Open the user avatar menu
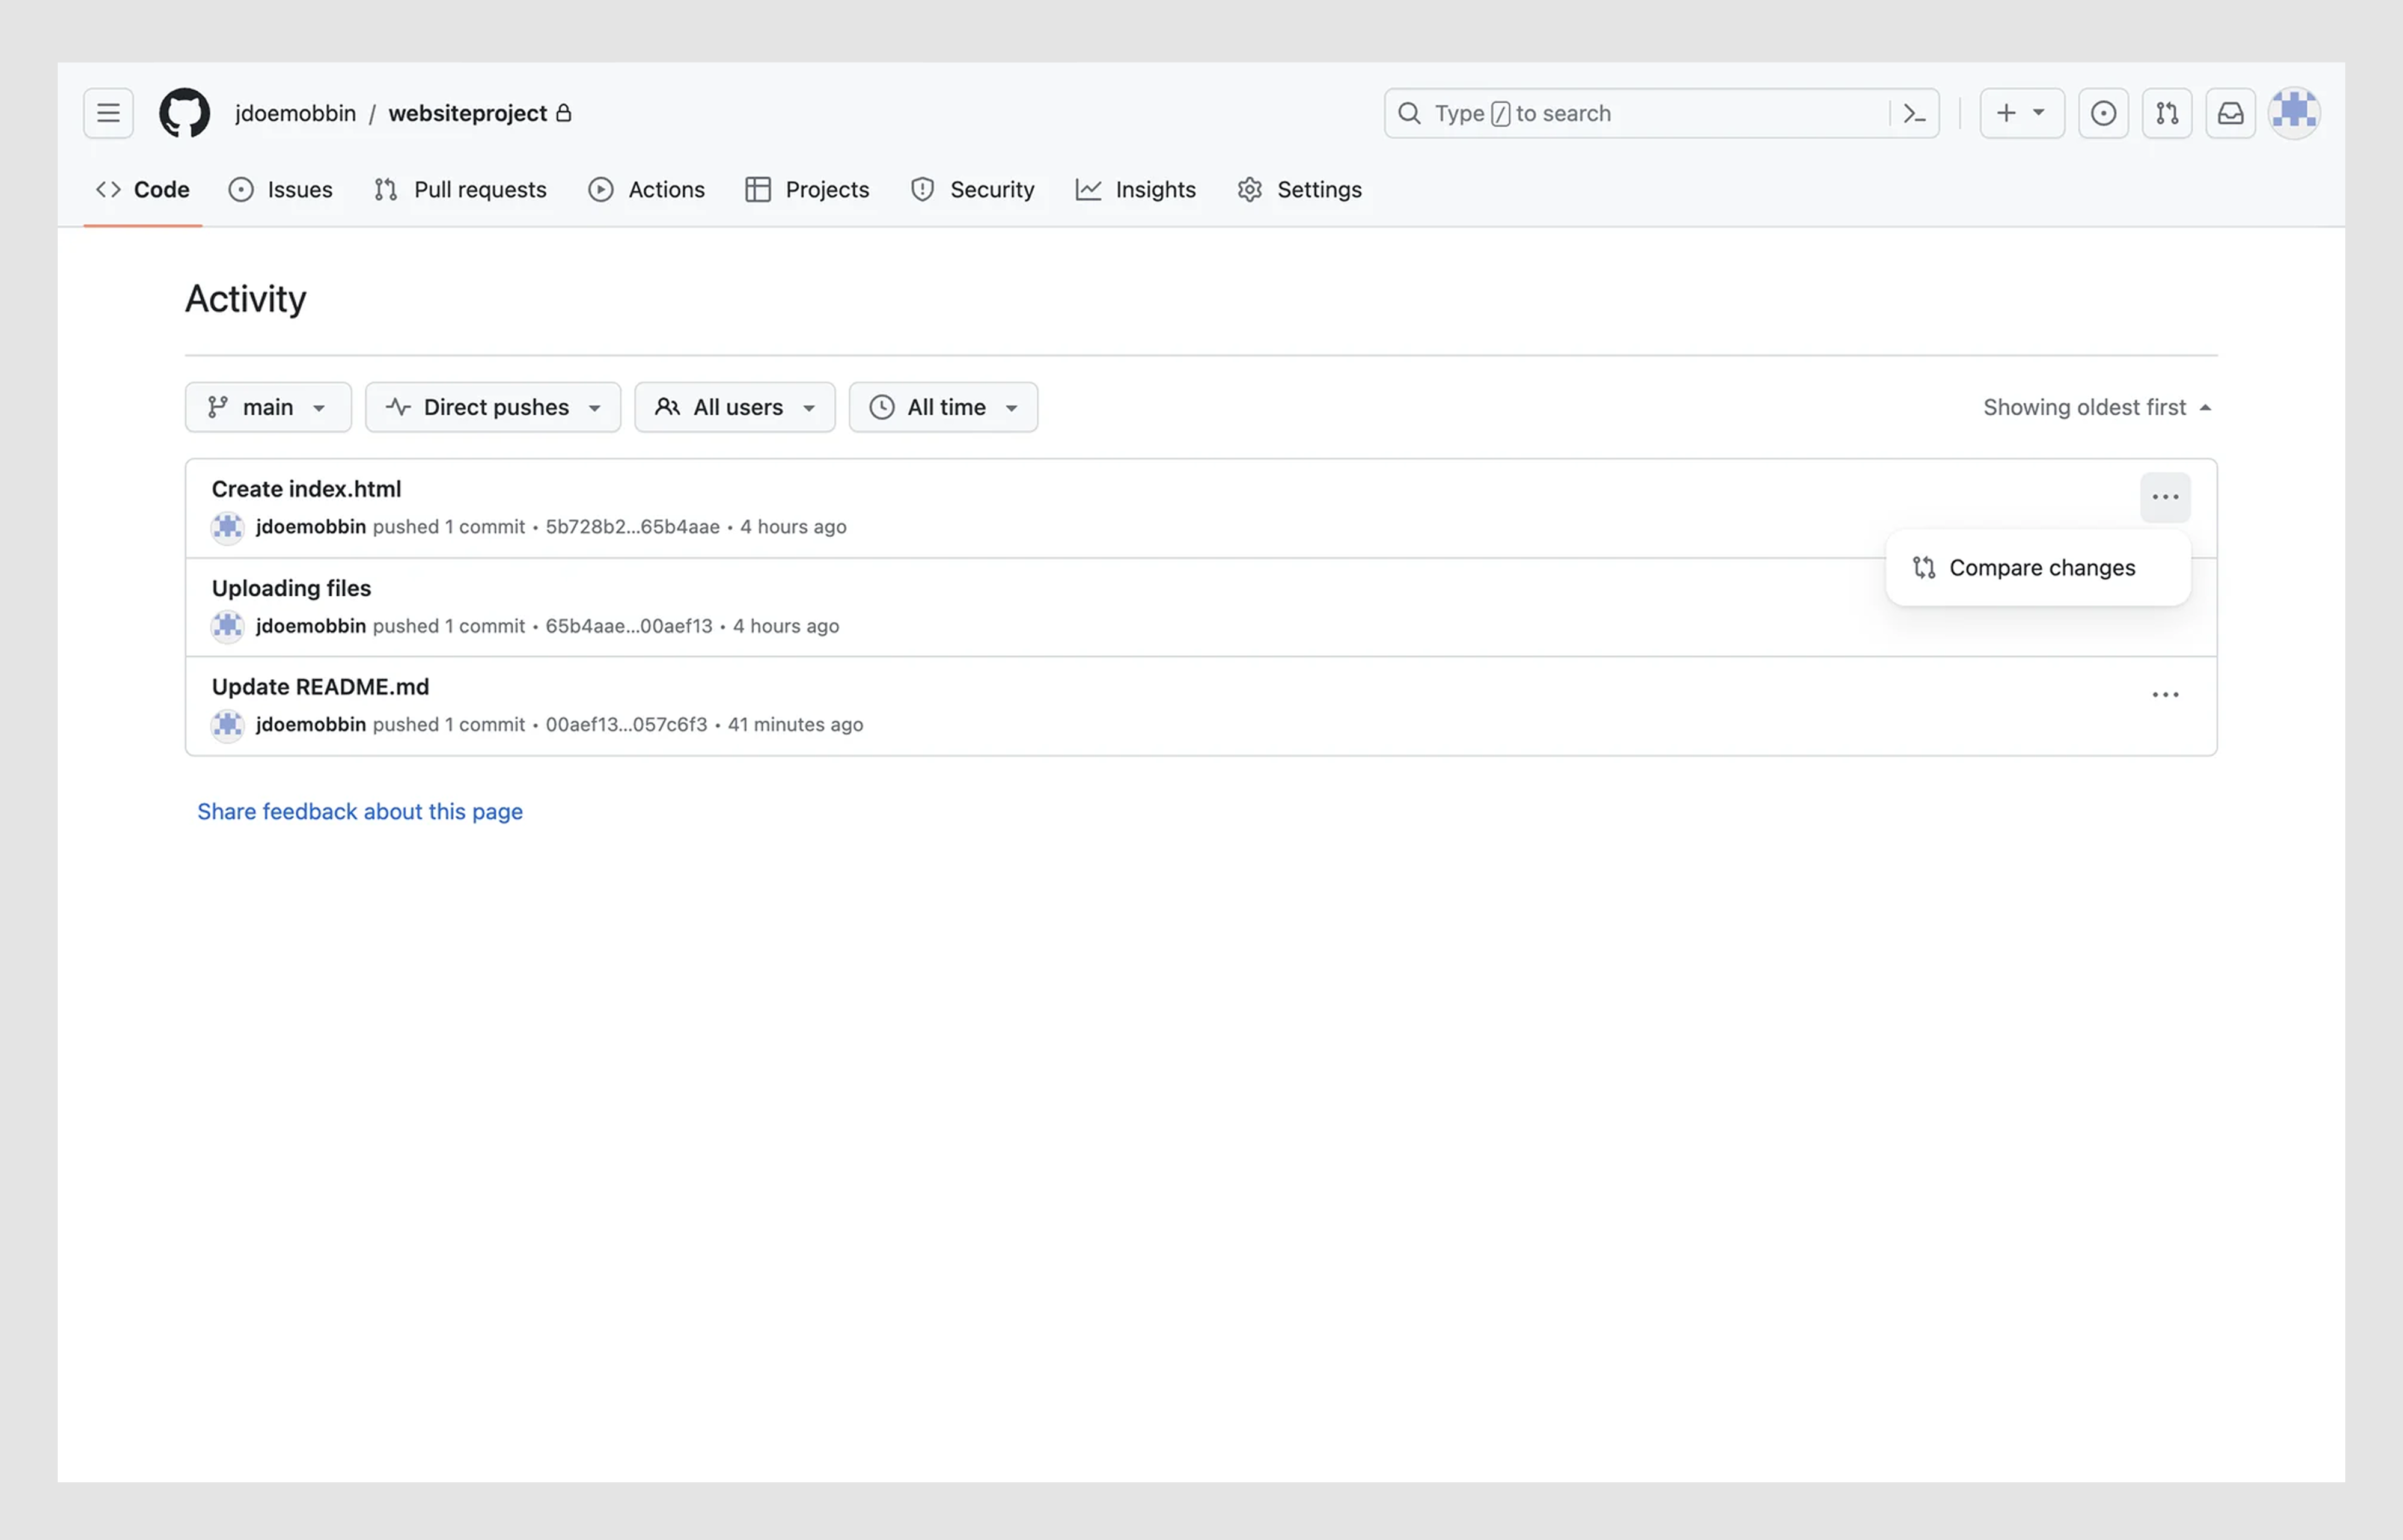 [x=2294, y=113]
